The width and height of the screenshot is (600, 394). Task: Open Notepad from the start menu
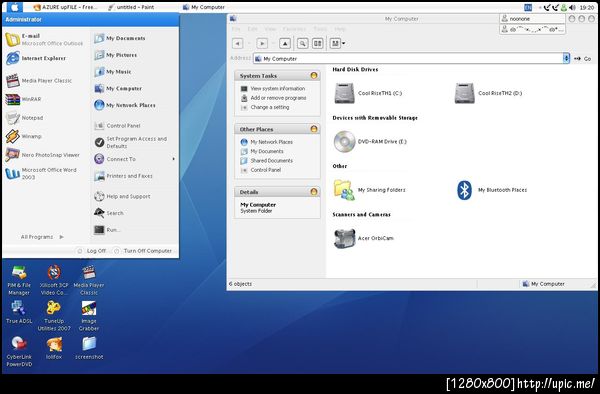pos(24,118)
